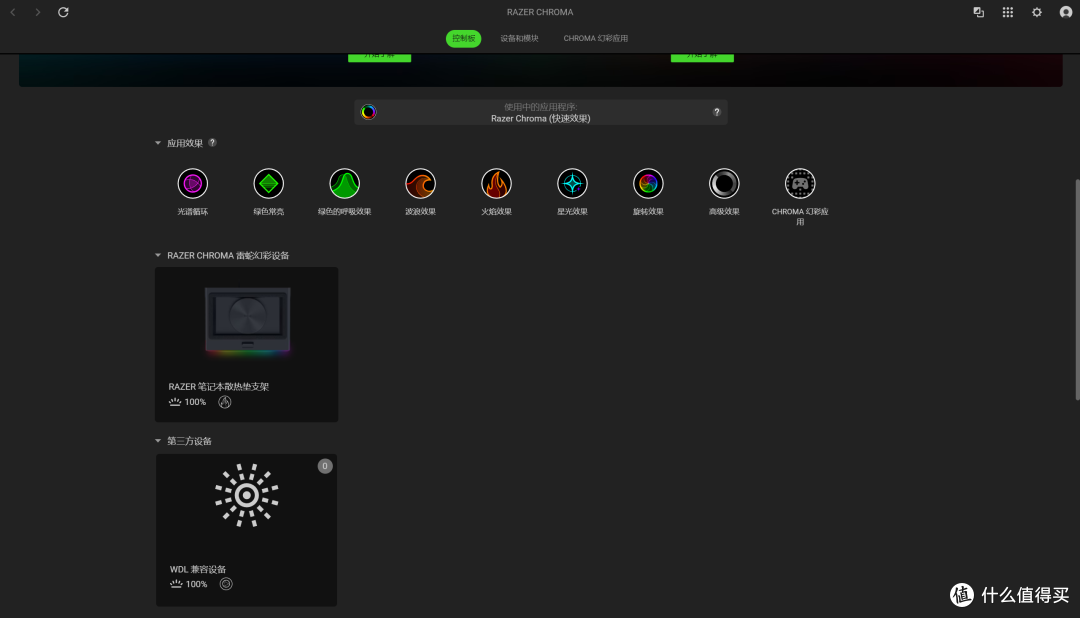Click the fire effect icon on the RAZER 笔记本散热垫支架 card

click(x=225, y=402)
